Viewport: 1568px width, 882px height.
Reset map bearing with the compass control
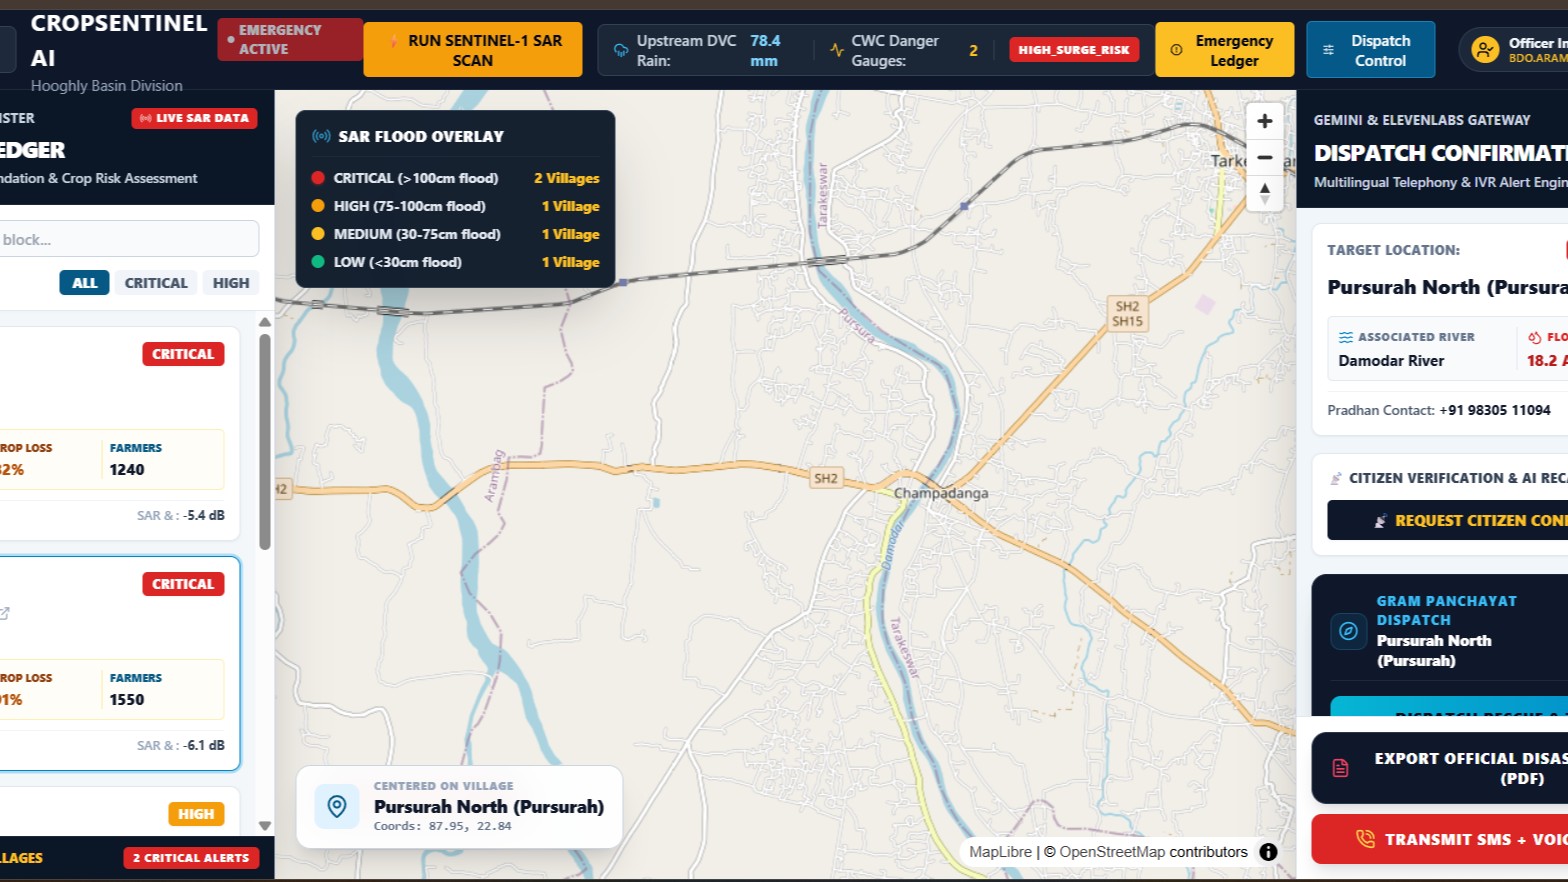[1264, 193]
